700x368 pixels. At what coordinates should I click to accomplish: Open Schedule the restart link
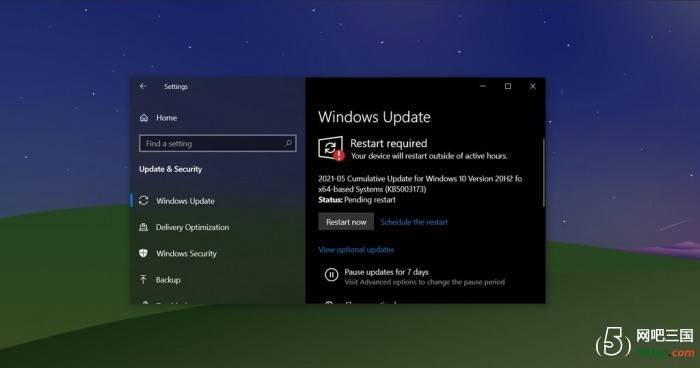(414, 222)
